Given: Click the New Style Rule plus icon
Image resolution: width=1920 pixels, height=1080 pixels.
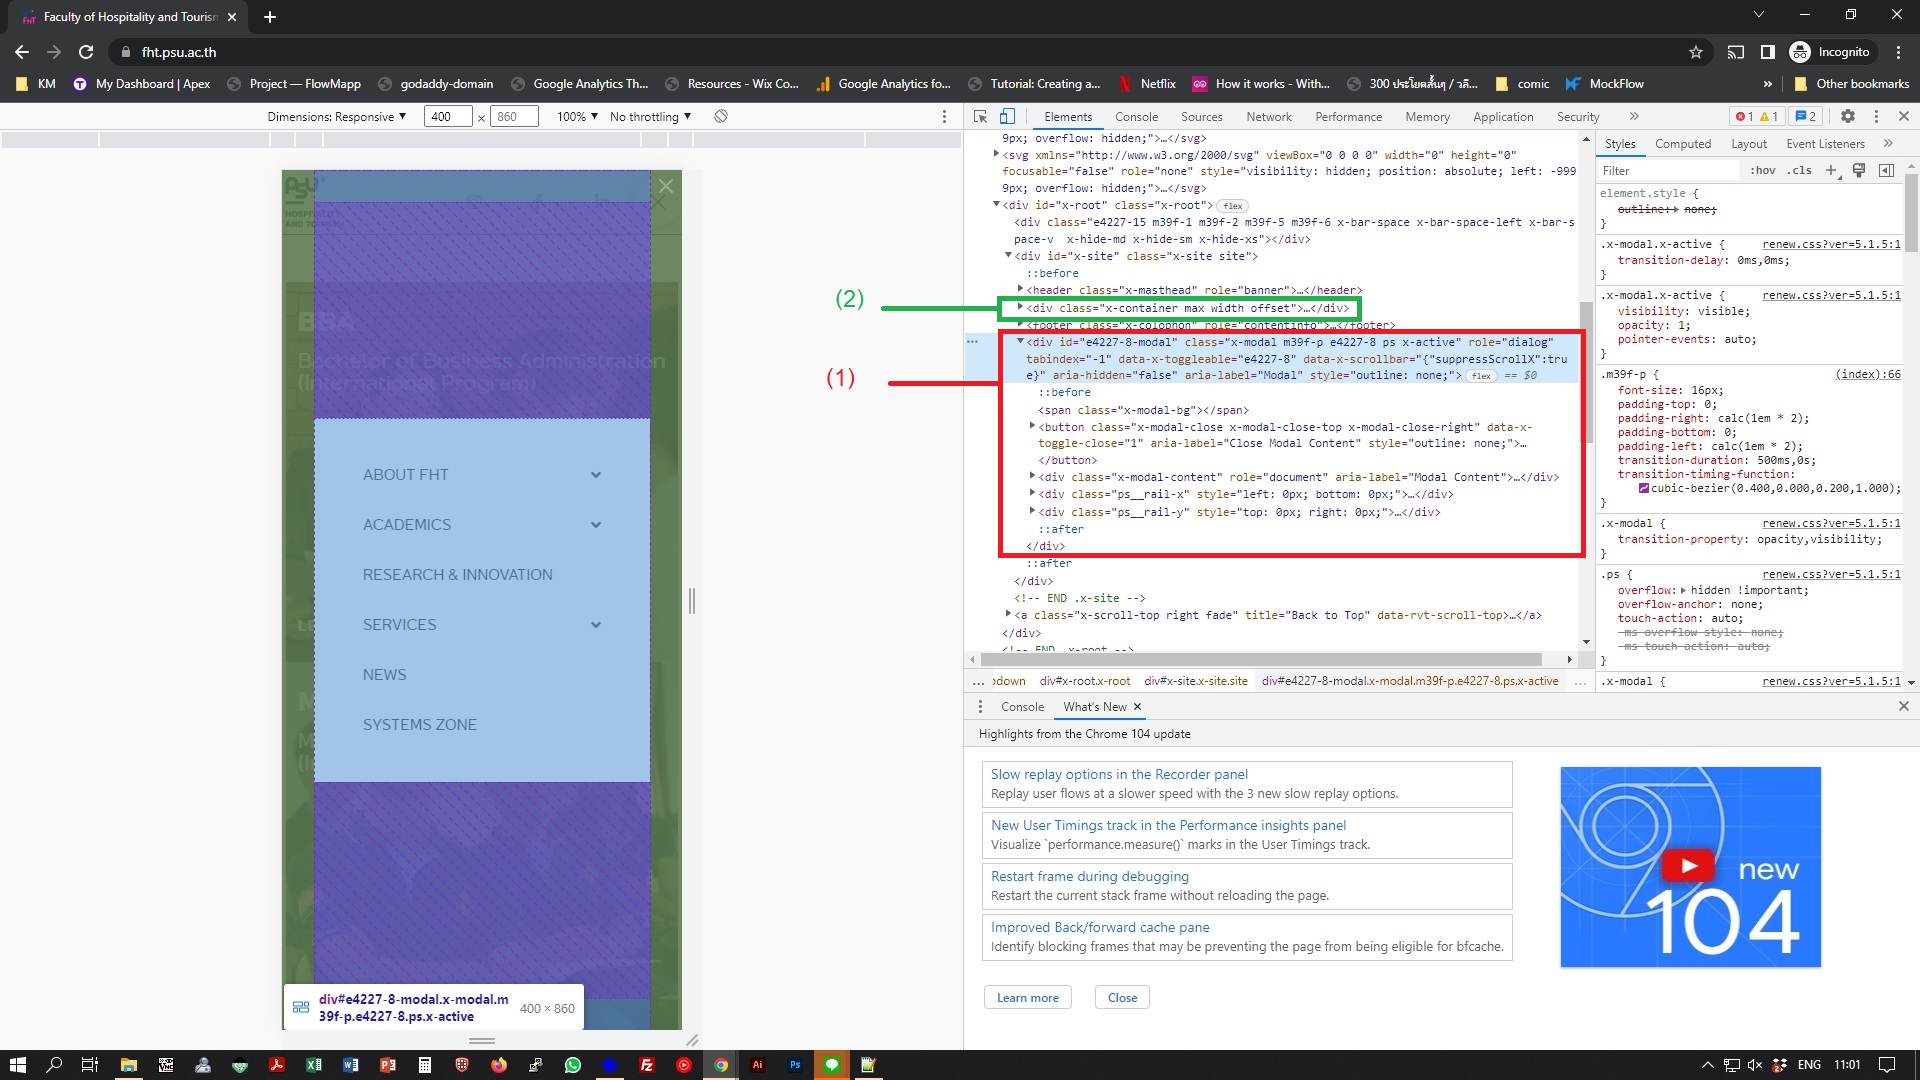Looking at the screenshot, I should pyautogui.click(x=1831, y=170).
